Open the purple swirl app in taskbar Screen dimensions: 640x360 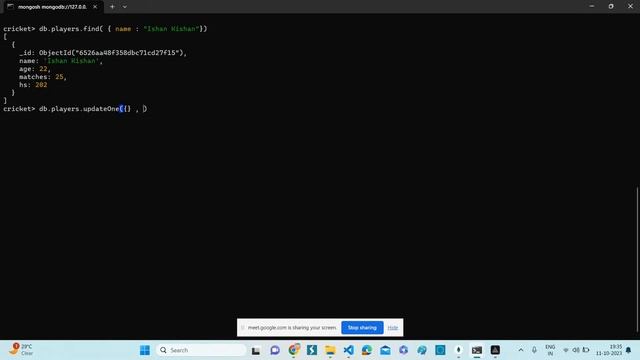[x=404, y=350]
